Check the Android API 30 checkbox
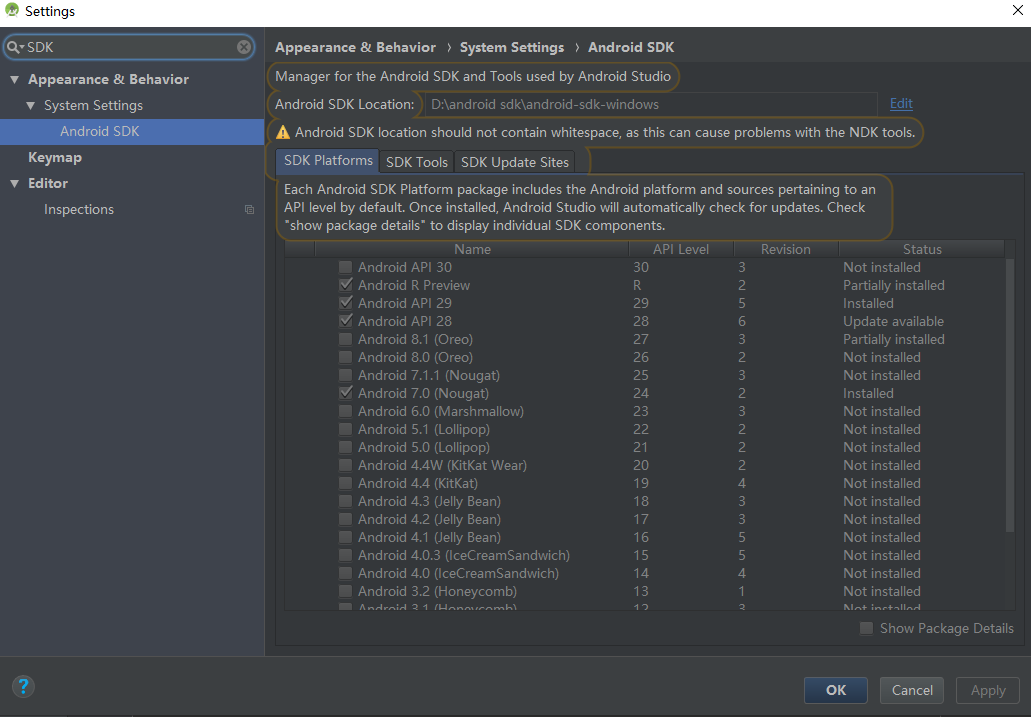This screenshot has width=1031, height=717. [x=345, y=268]
